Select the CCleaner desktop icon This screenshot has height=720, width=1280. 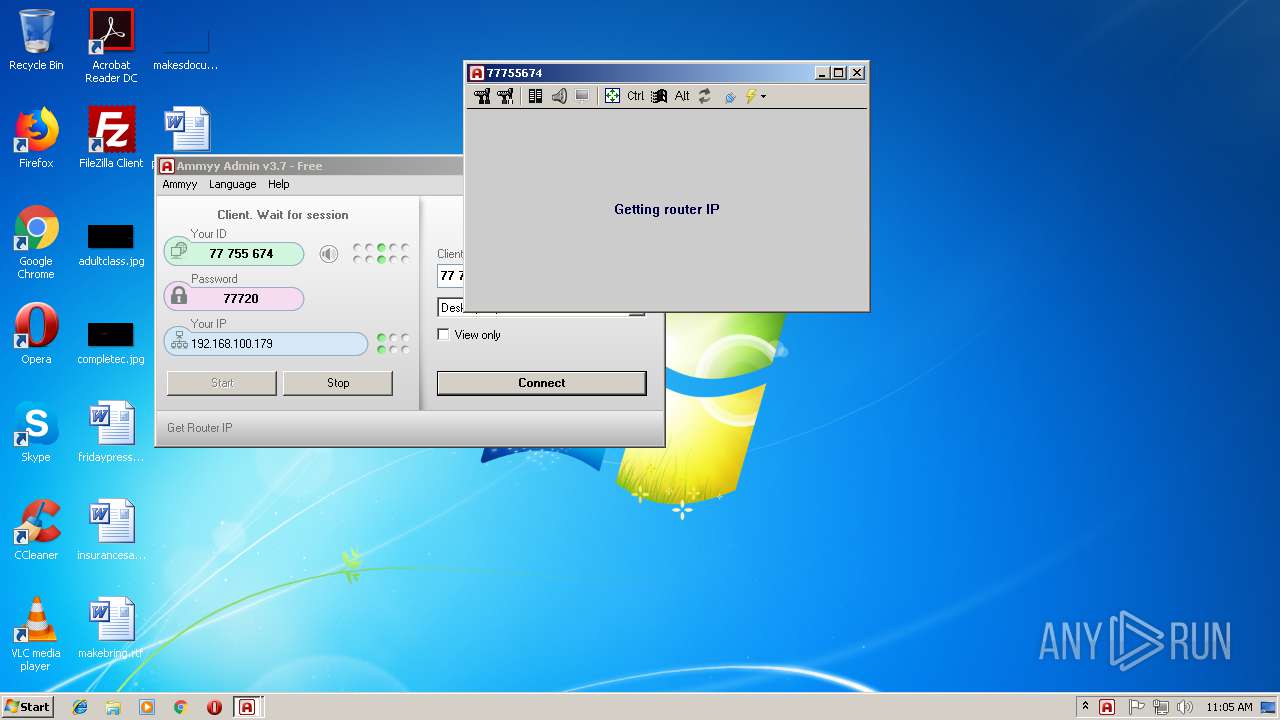pos(36,530)
